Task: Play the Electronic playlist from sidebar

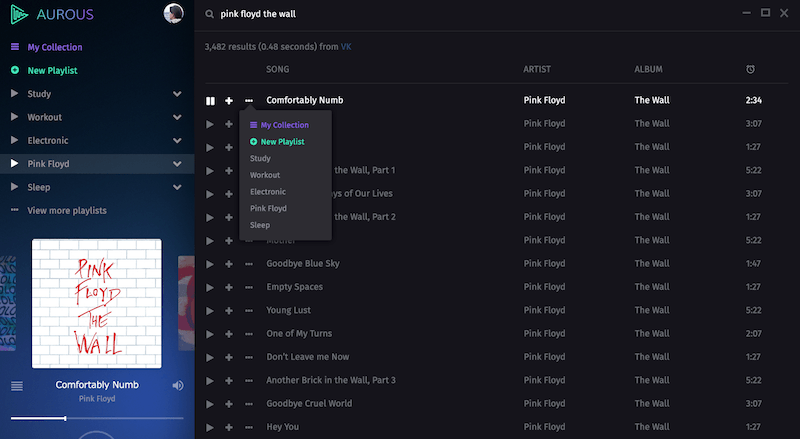Action: click(x=15, y=140)
